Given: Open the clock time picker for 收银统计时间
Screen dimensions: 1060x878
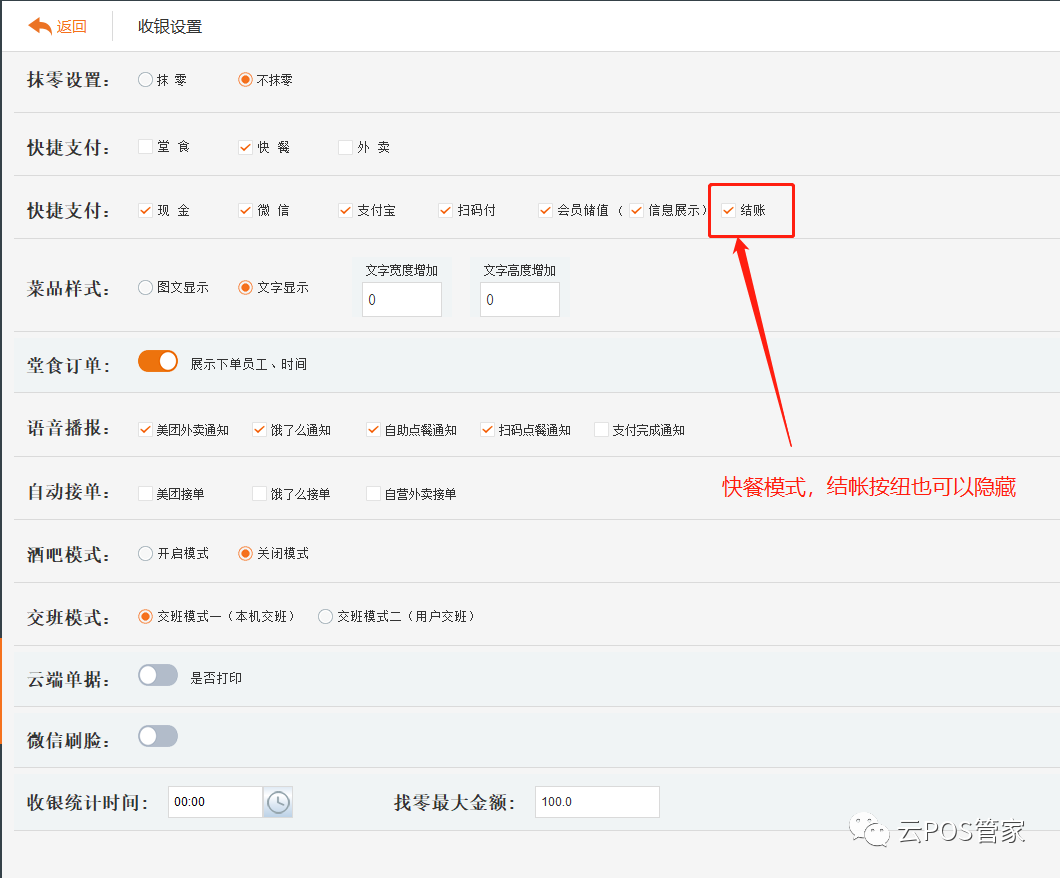Looking at the screenshot, I should pyautogui.click(x=277, y=801).
